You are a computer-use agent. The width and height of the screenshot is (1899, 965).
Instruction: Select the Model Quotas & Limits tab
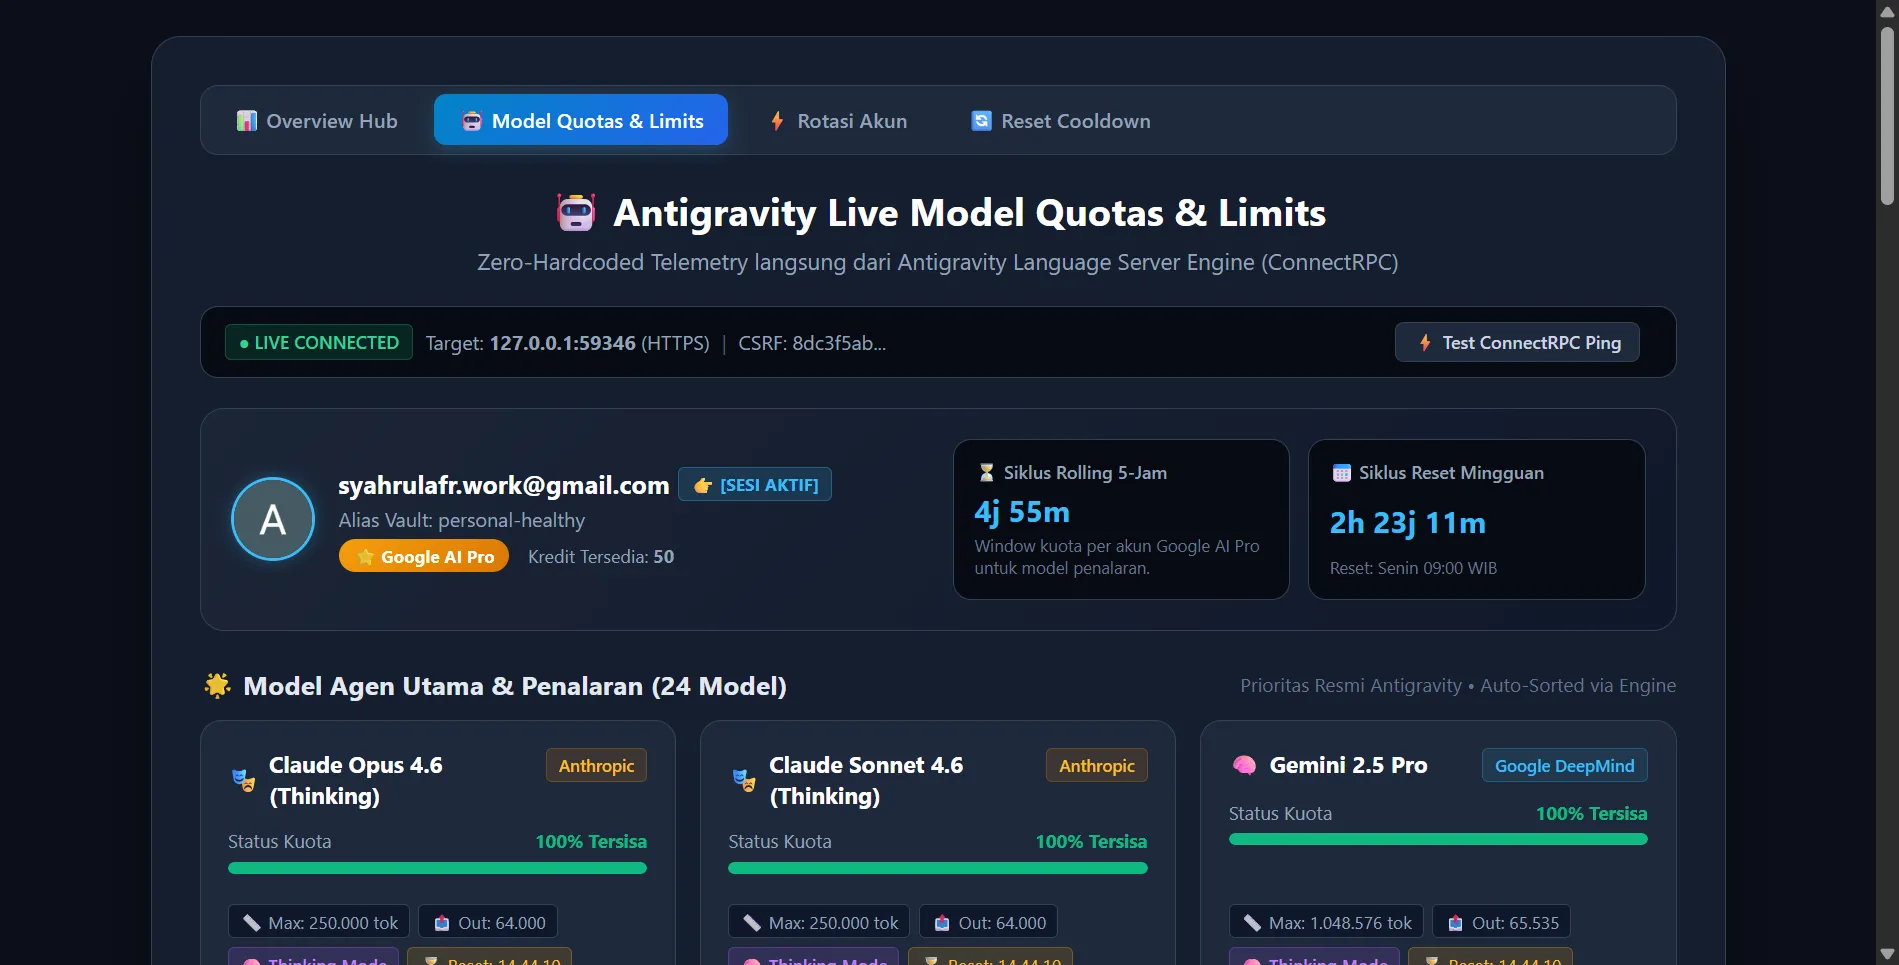pos(581,121)
